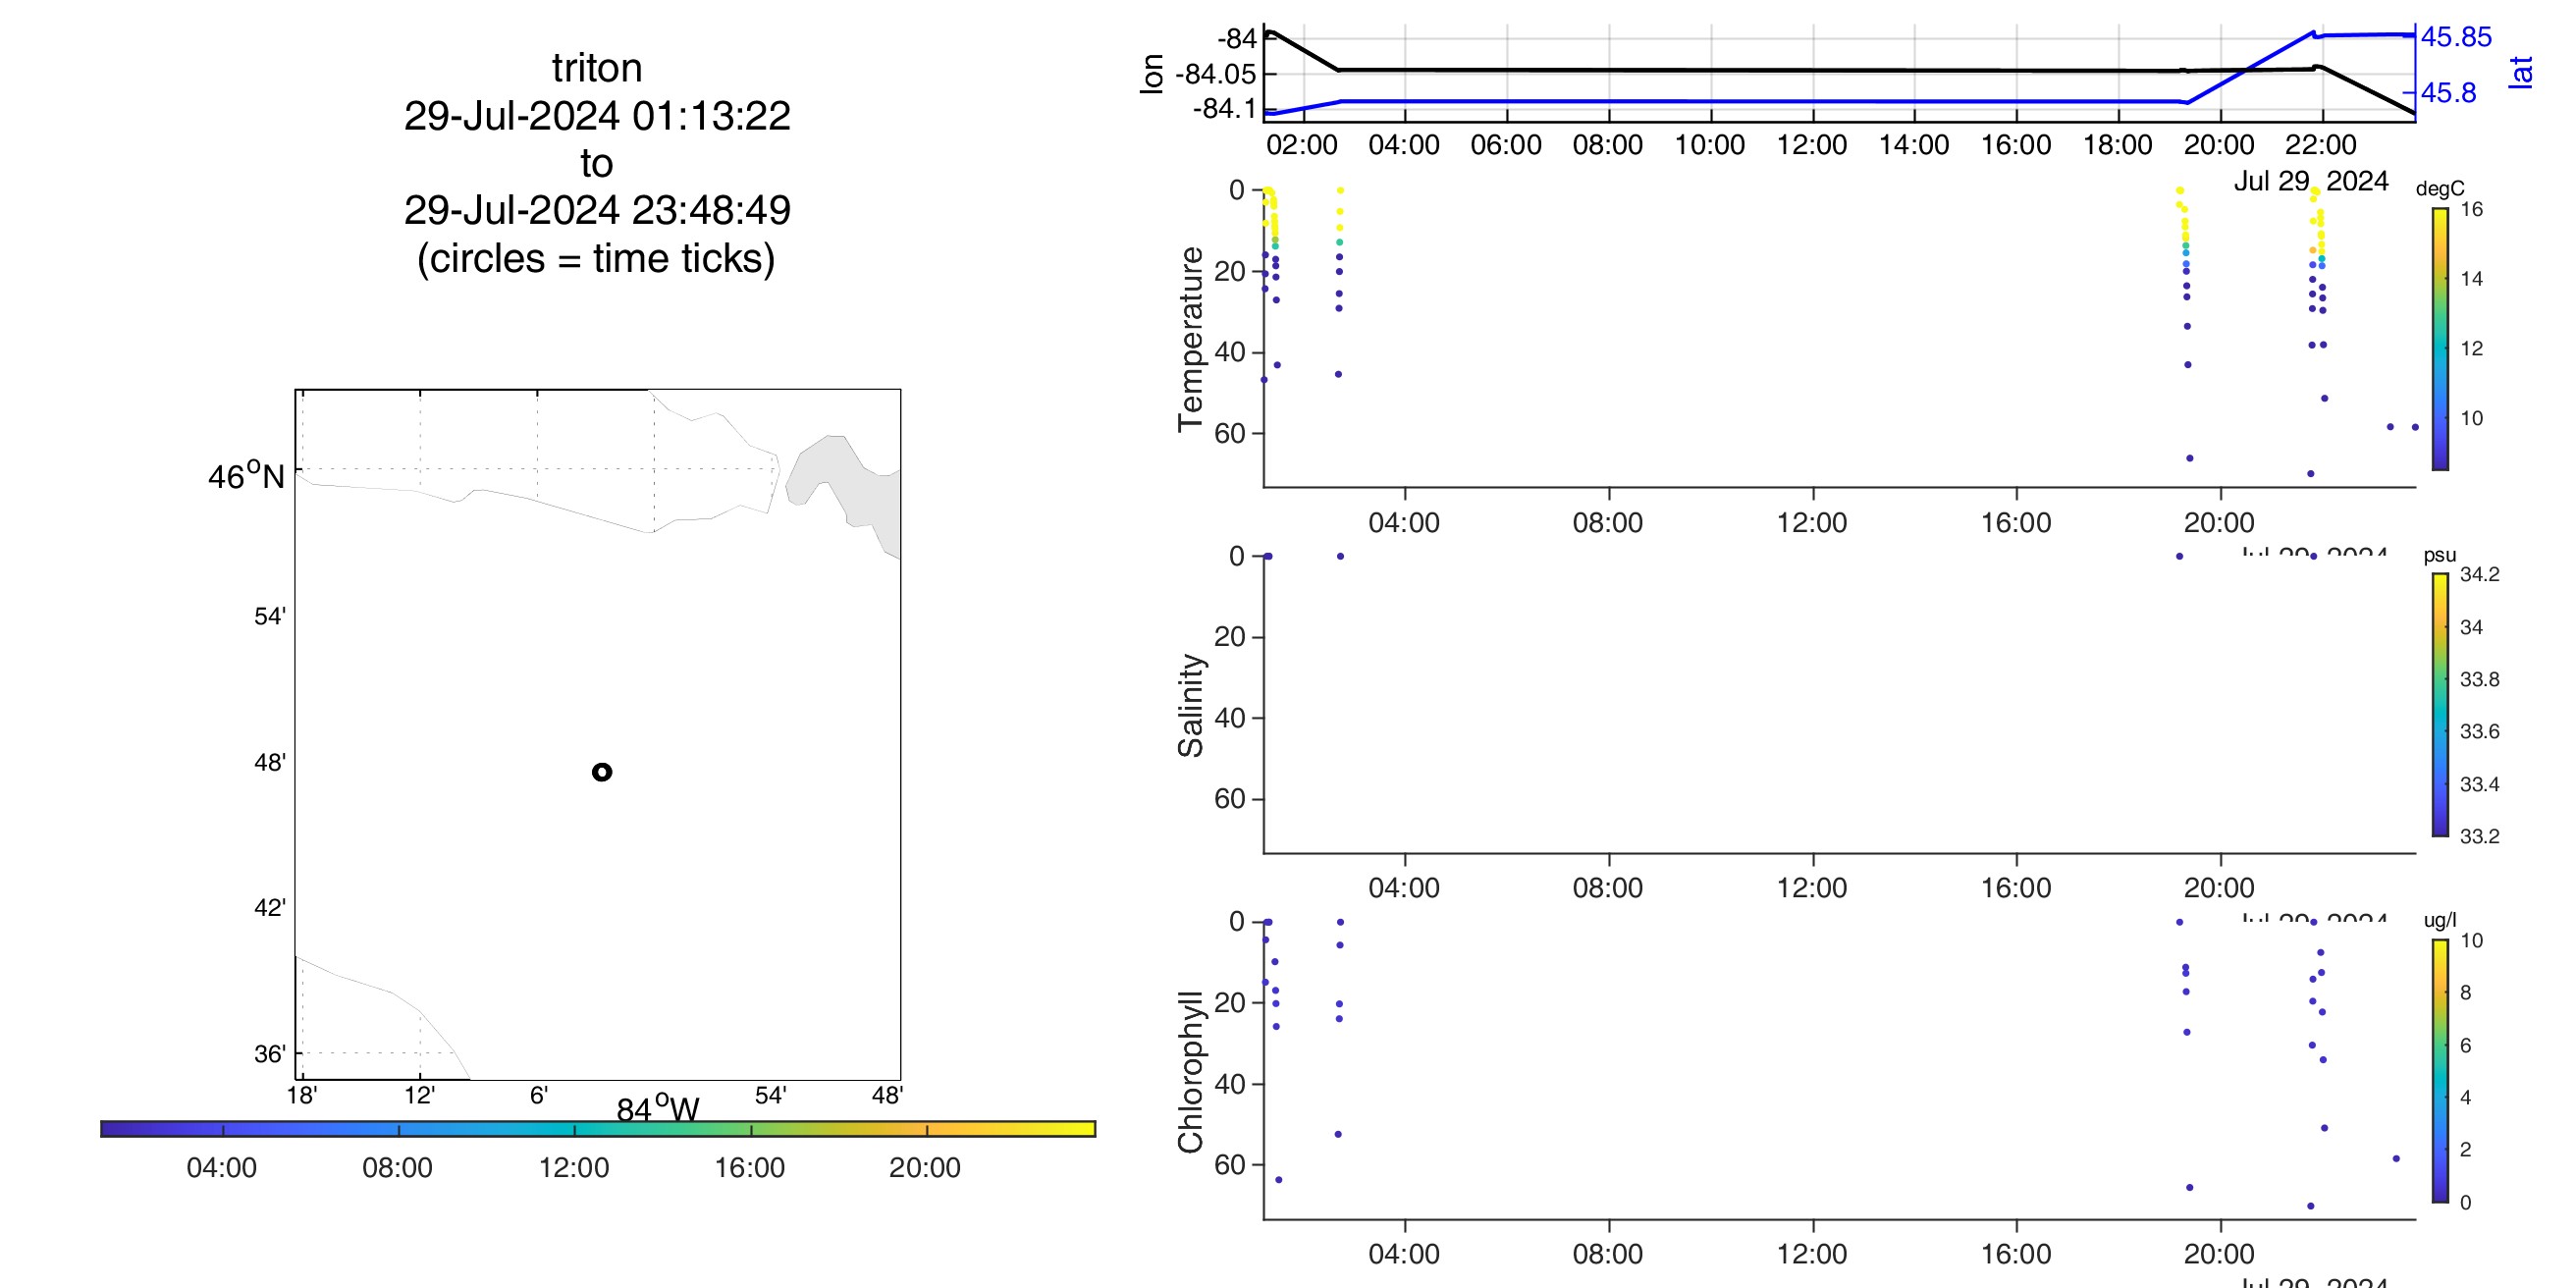Click the '46°N' latitude label on map
Screen dimensions: 2576x1288
[246, 475]
